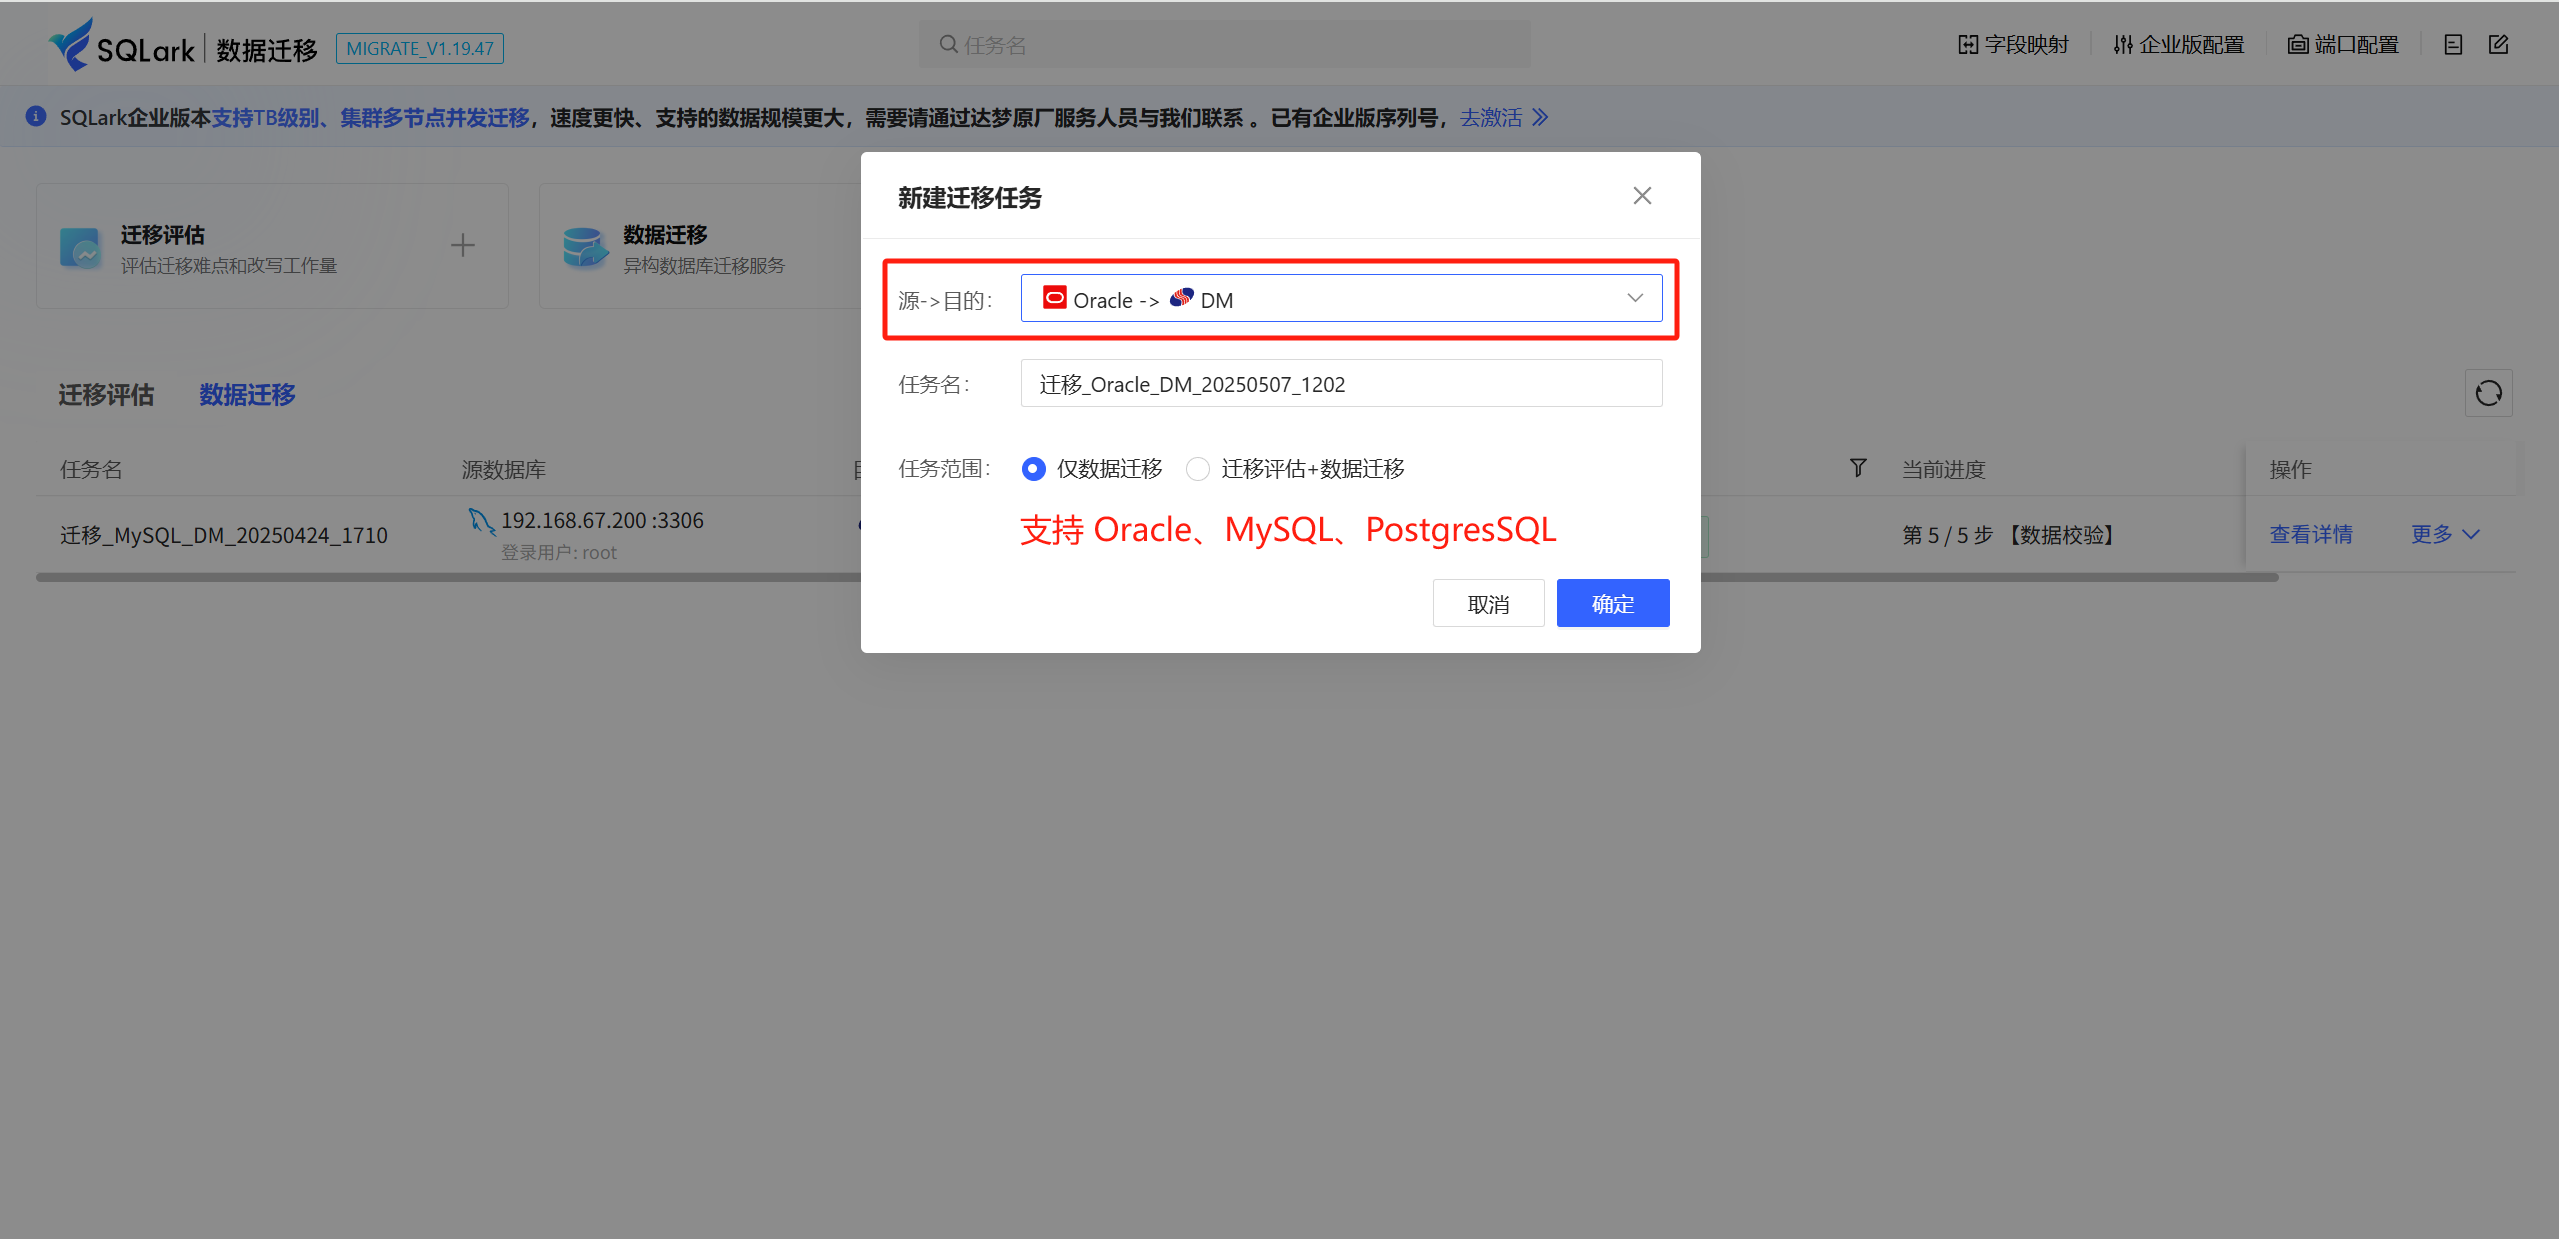The width and height of the screenshot is (2559, 1239).
Task: Select 仅数据迁移 radio option
Action: pyautogui.click(x=1034, y=469)
